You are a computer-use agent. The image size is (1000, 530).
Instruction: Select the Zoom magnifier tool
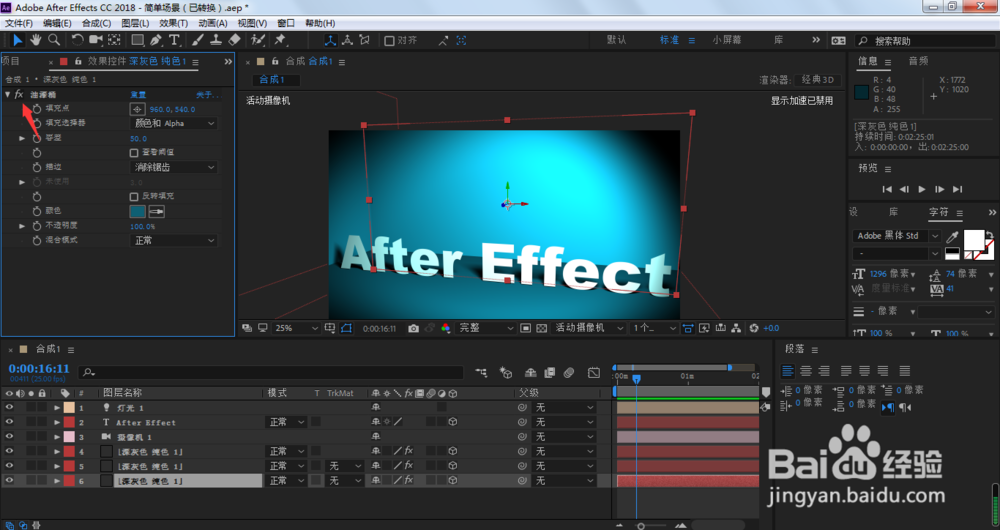[x=54, y=40]
